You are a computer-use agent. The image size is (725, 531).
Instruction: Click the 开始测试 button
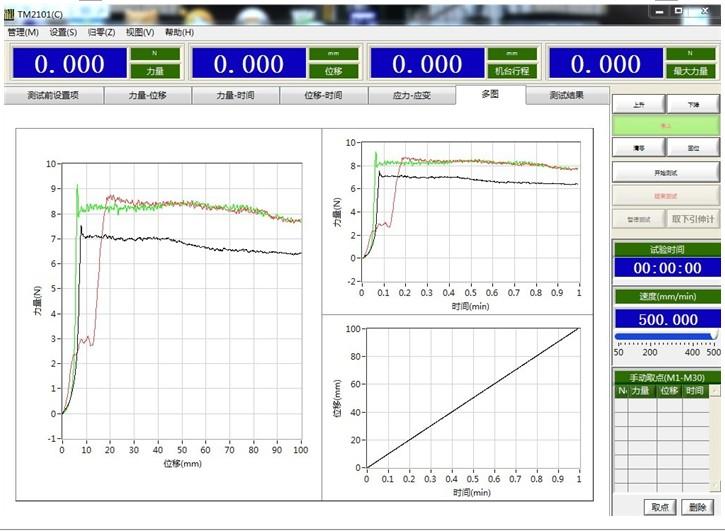(666, 172)
